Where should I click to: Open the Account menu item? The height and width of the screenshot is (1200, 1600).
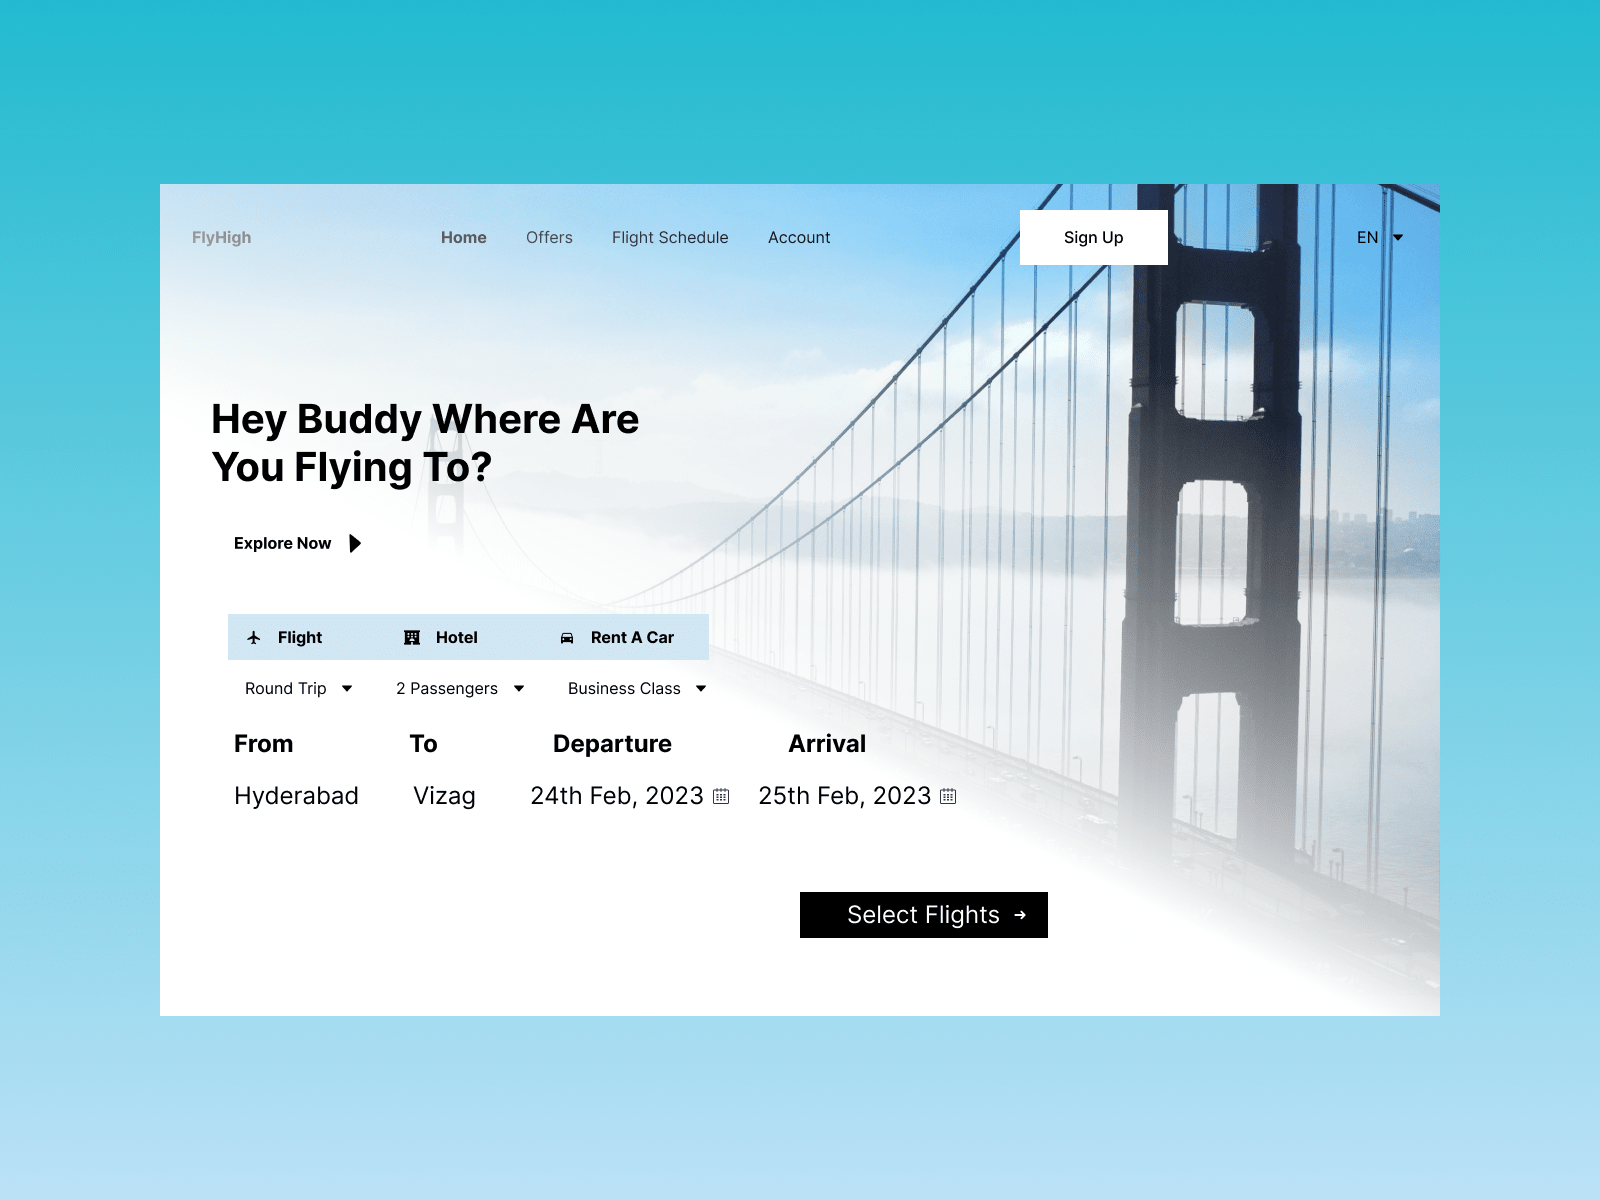pyautogui.click(x=799, y=238)
